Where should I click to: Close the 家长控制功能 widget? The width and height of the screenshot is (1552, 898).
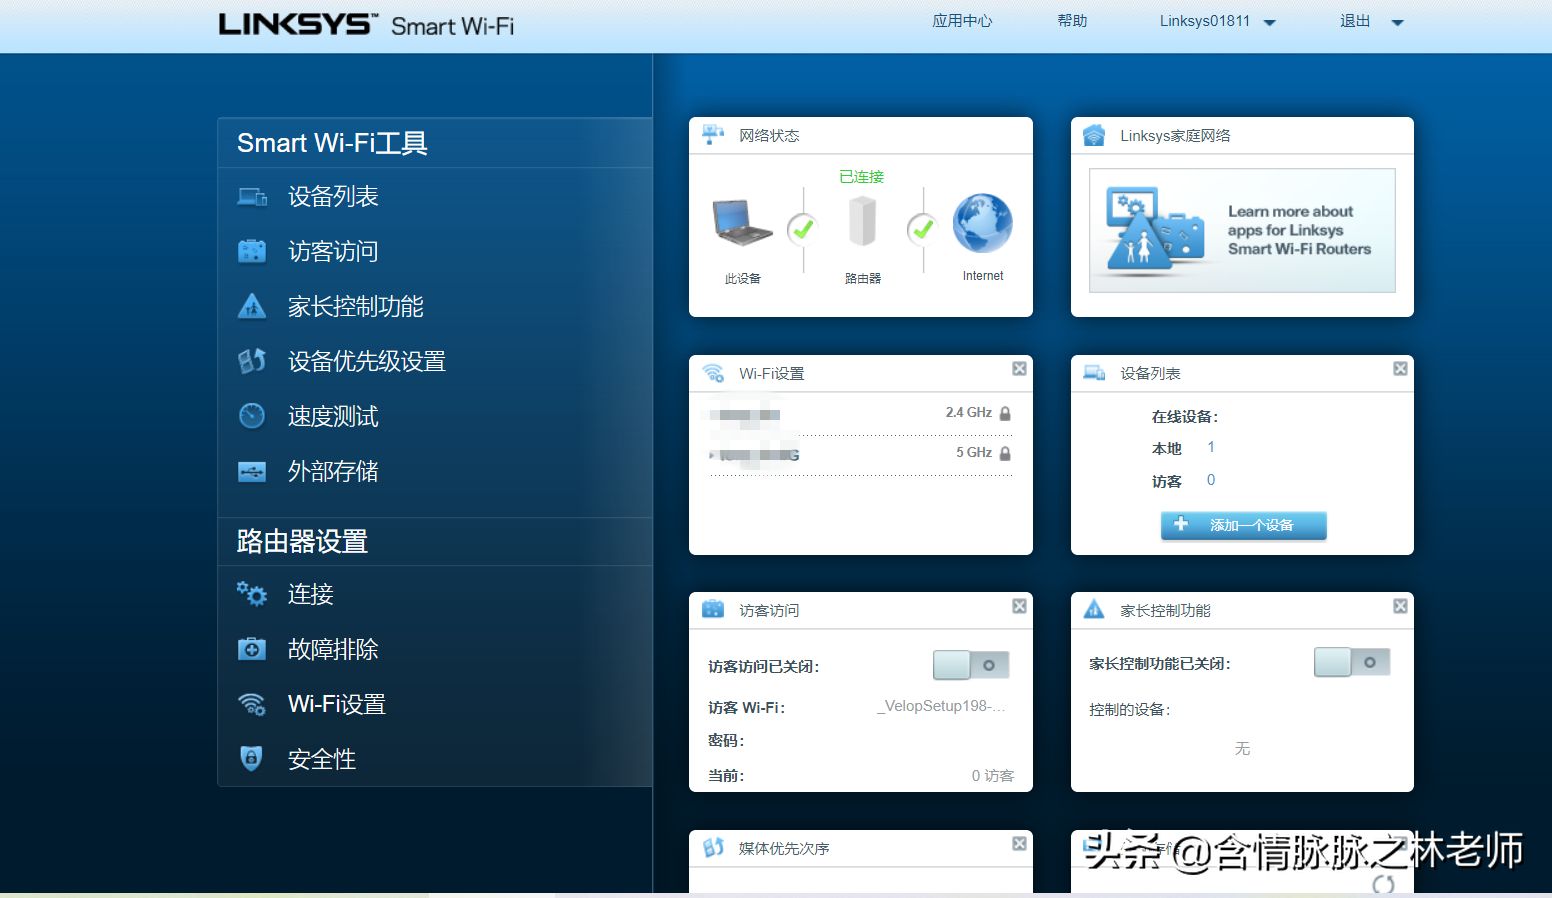pos(1400,606)
